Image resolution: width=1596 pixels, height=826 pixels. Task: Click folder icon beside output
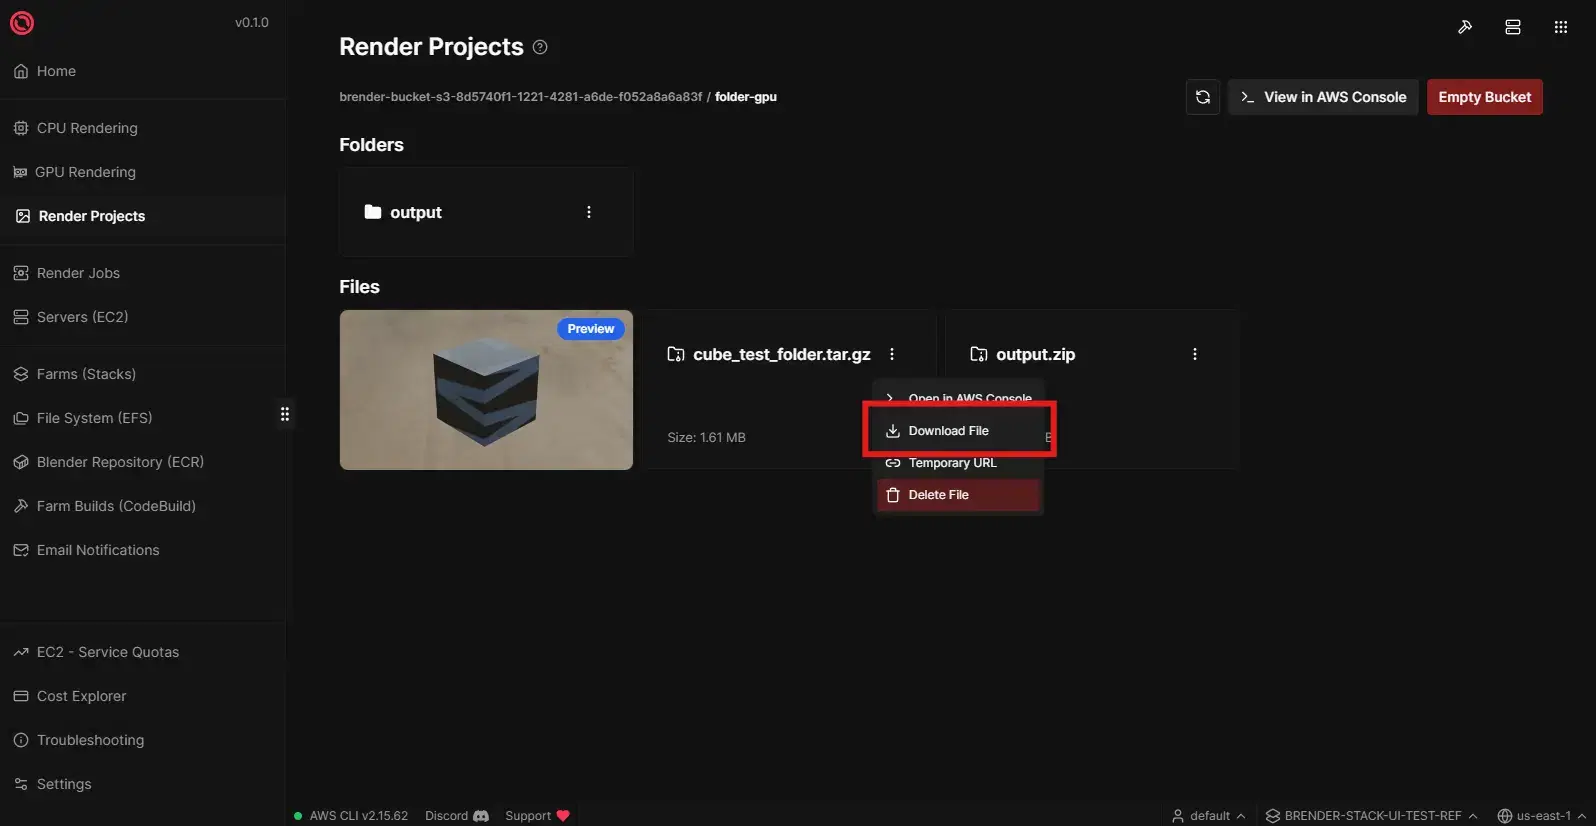373,212
